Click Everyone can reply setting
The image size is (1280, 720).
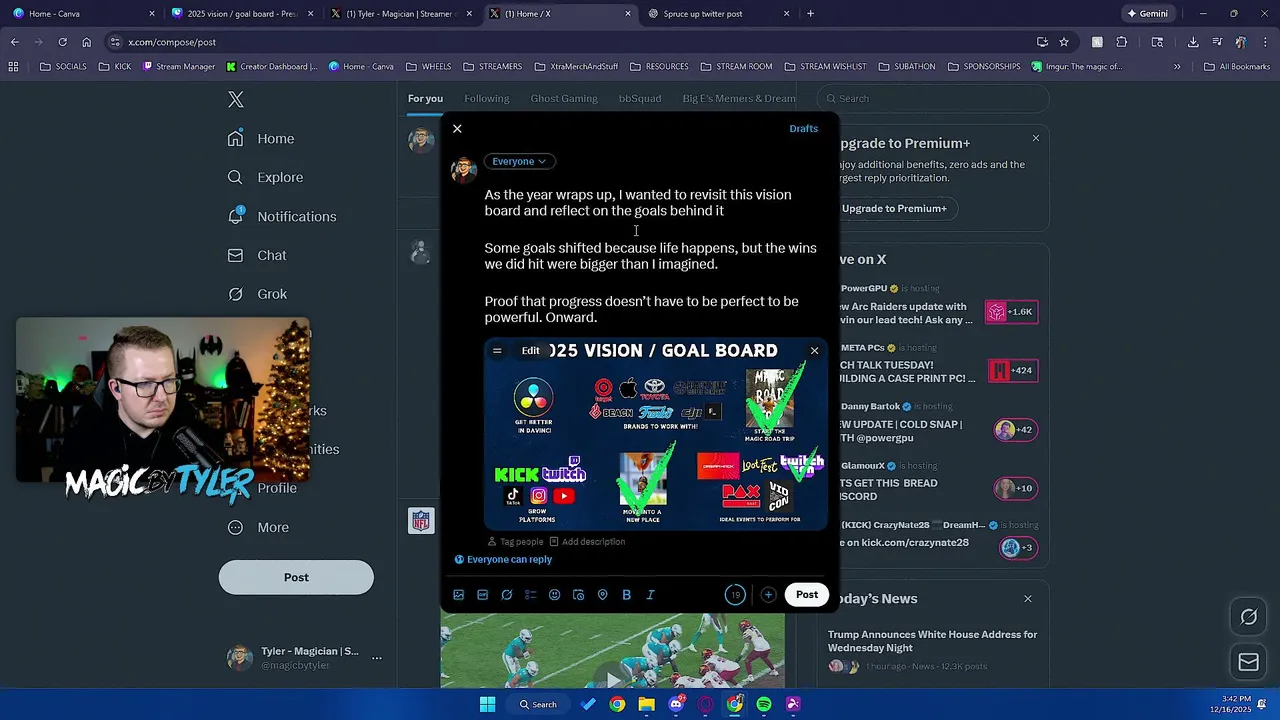[x=503, y=560]
